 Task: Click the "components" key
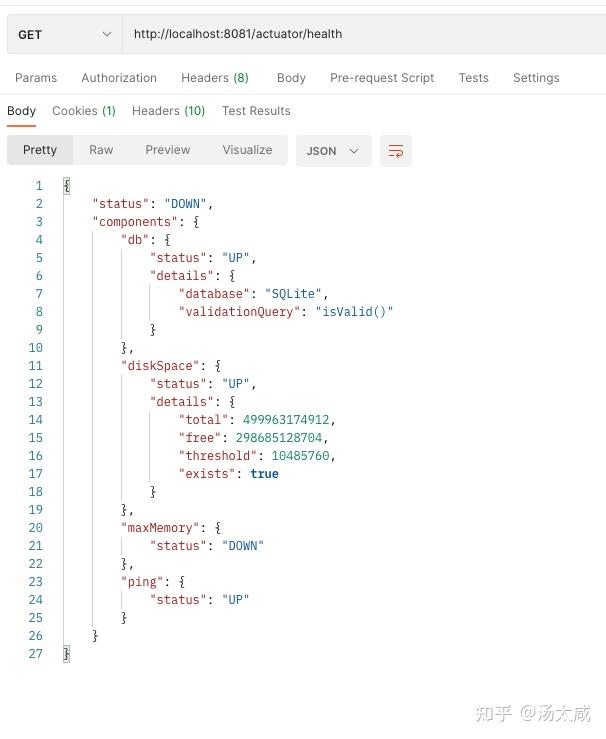(135, 222)
